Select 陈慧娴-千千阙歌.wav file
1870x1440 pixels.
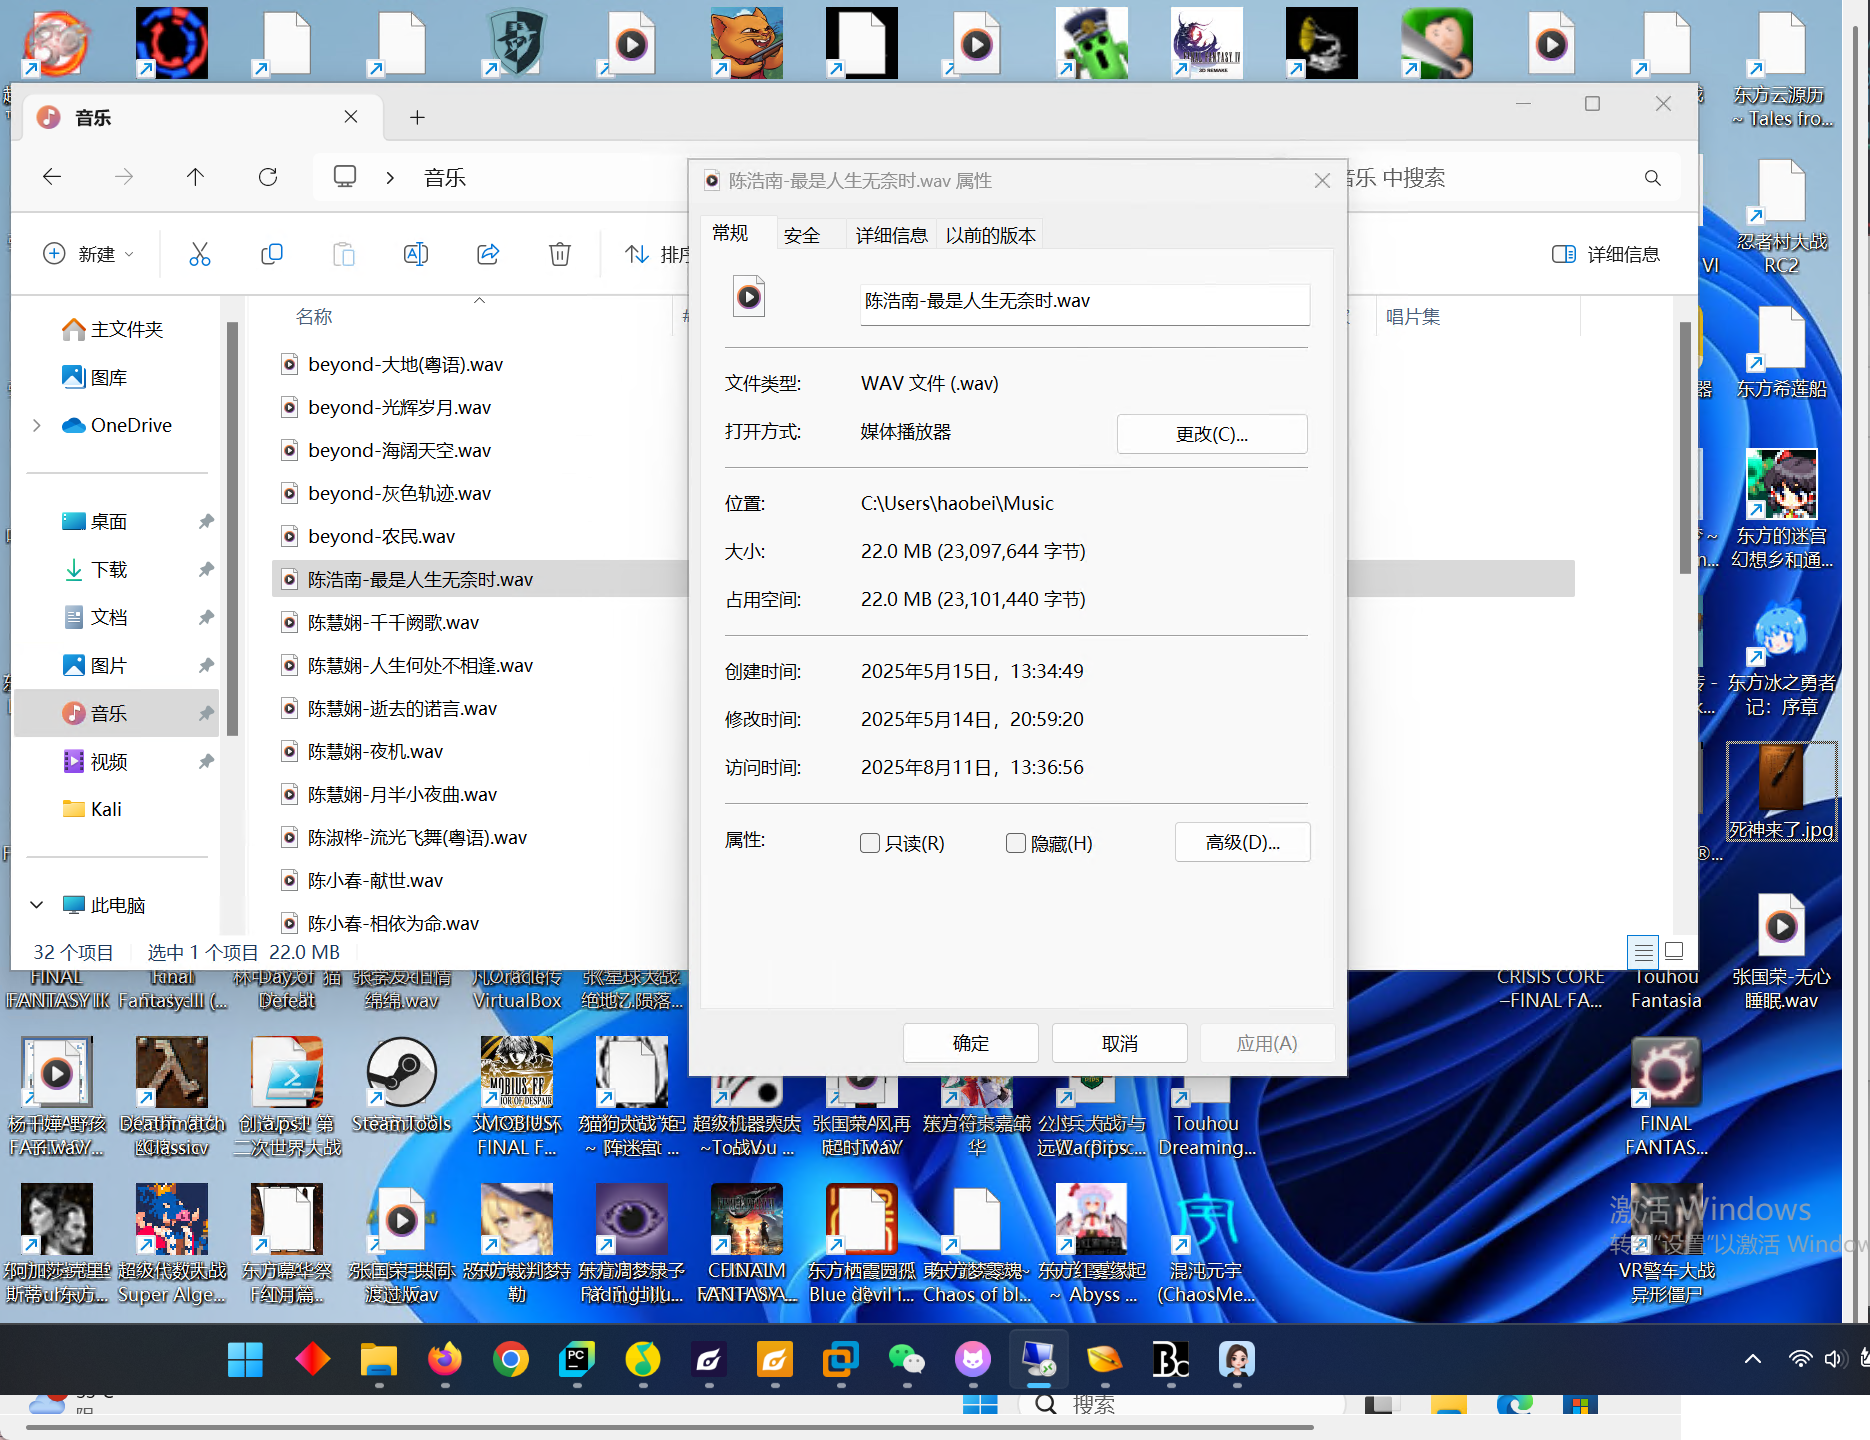click(394, 622)
